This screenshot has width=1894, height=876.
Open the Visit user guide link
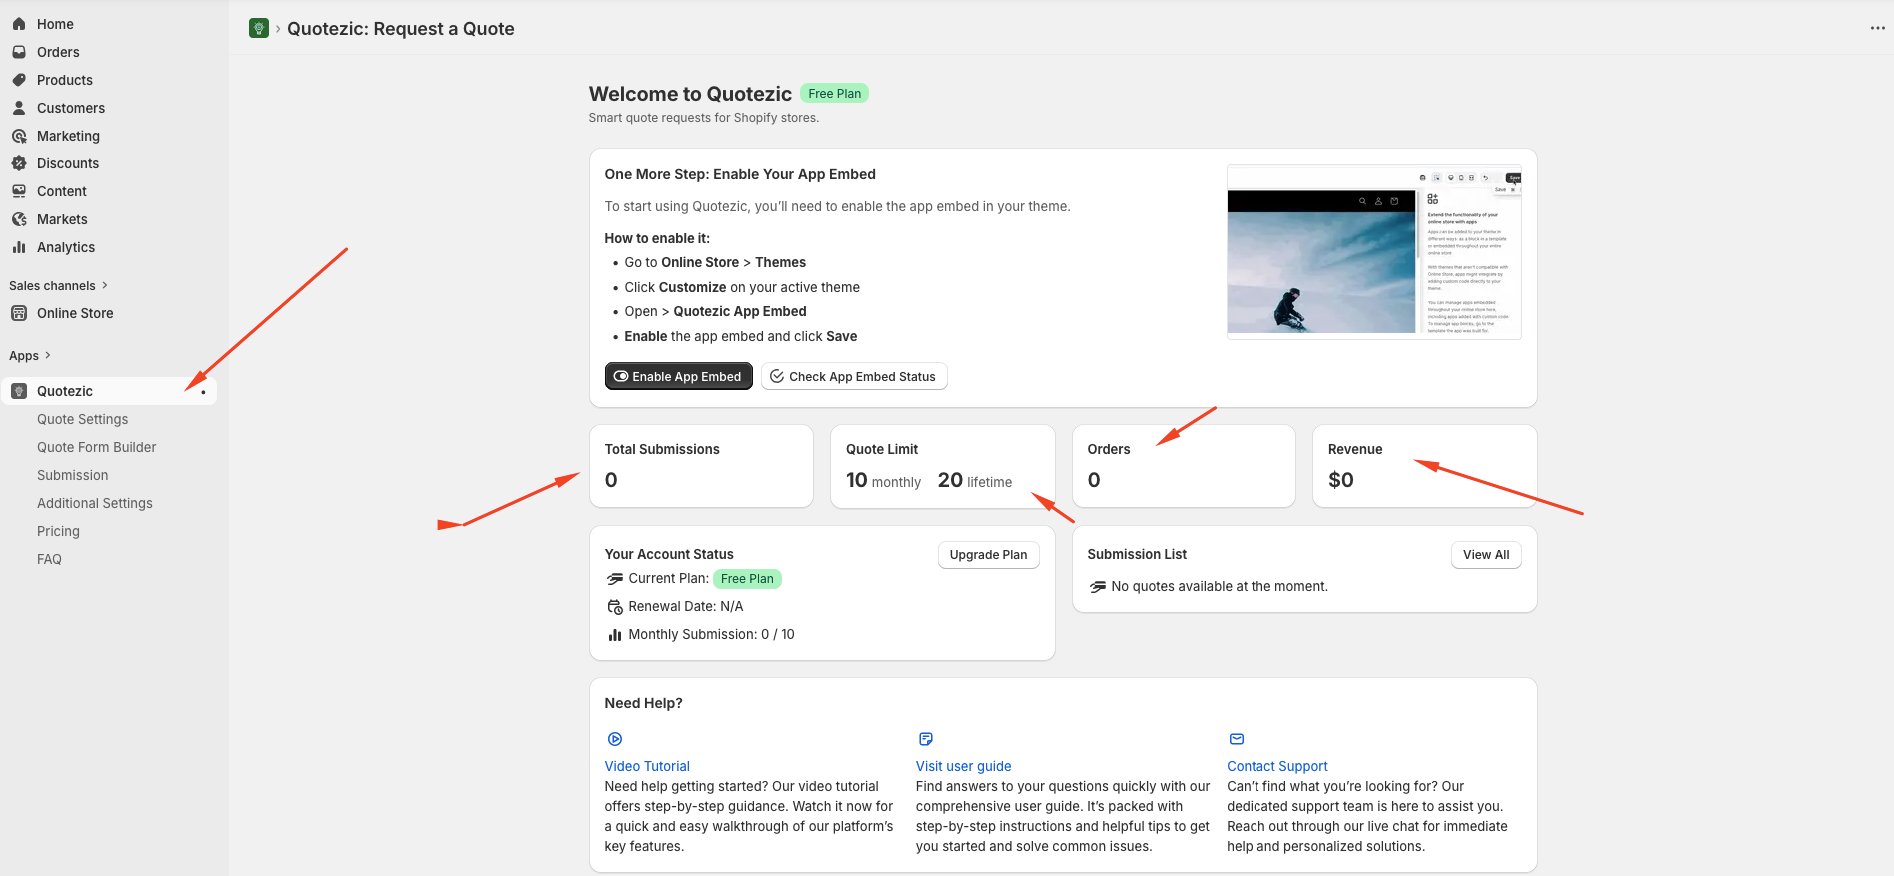tap(963, 766)
